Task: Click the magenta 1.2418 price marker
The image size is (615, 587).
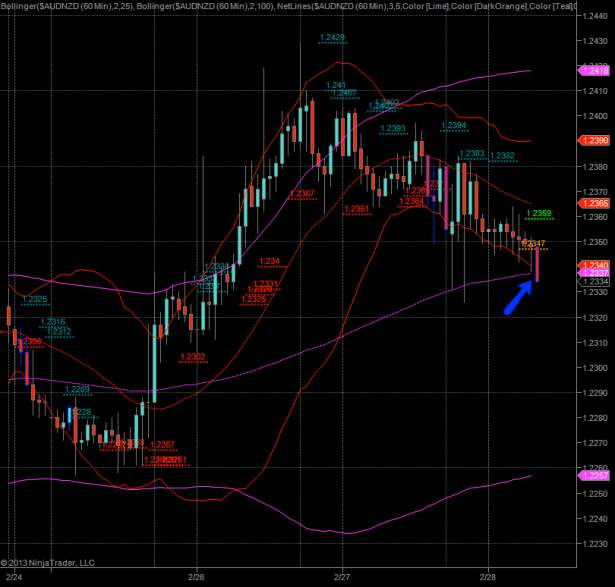Action: [595, 70]
